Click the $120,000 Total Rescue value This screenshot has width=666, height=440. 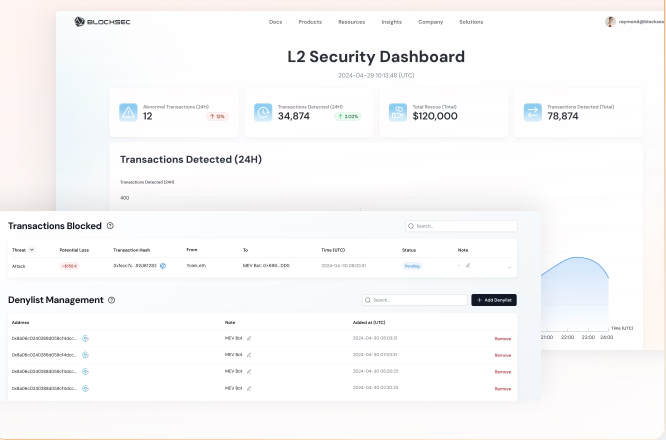pos(435,116)
